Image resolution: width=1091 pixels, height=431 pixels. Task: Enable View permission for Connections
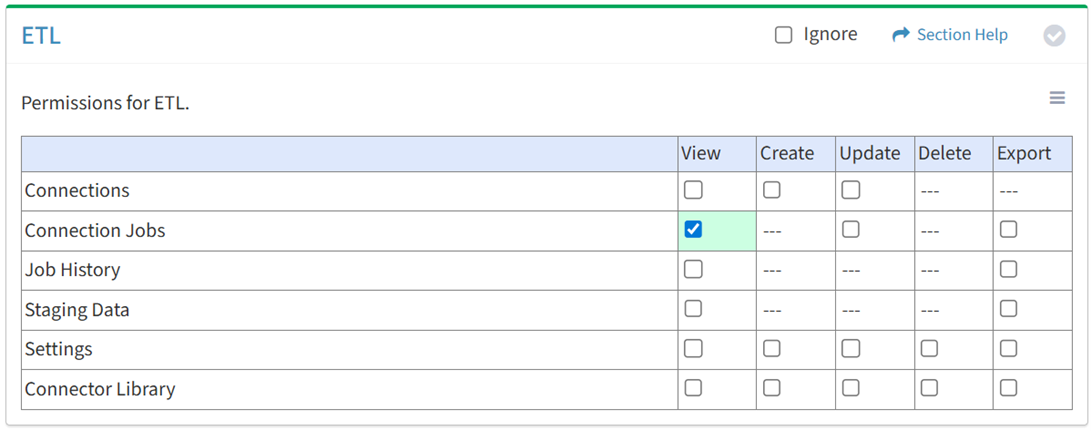click(693, 190)
